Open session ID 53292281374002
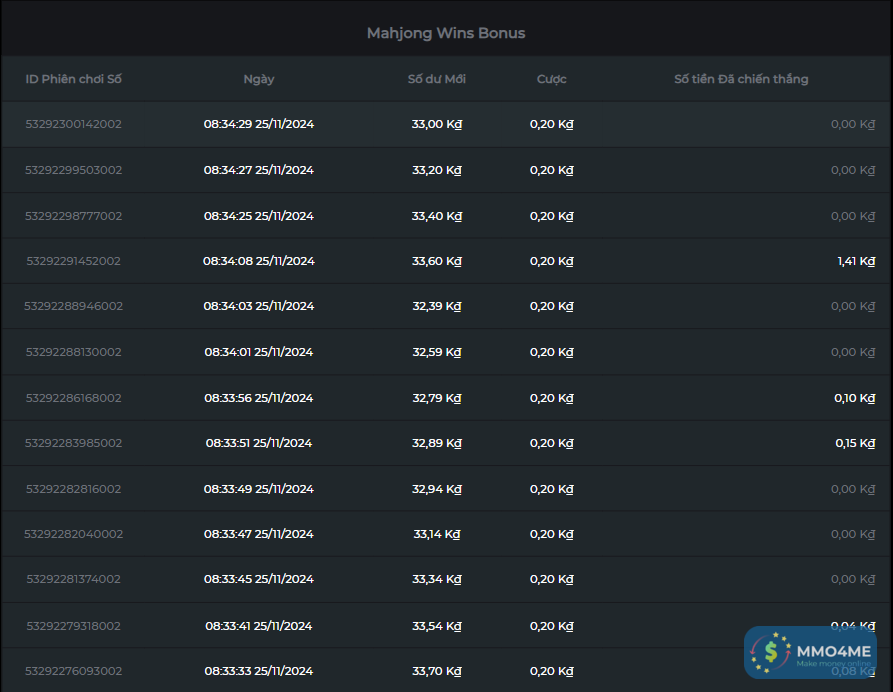 74,579
